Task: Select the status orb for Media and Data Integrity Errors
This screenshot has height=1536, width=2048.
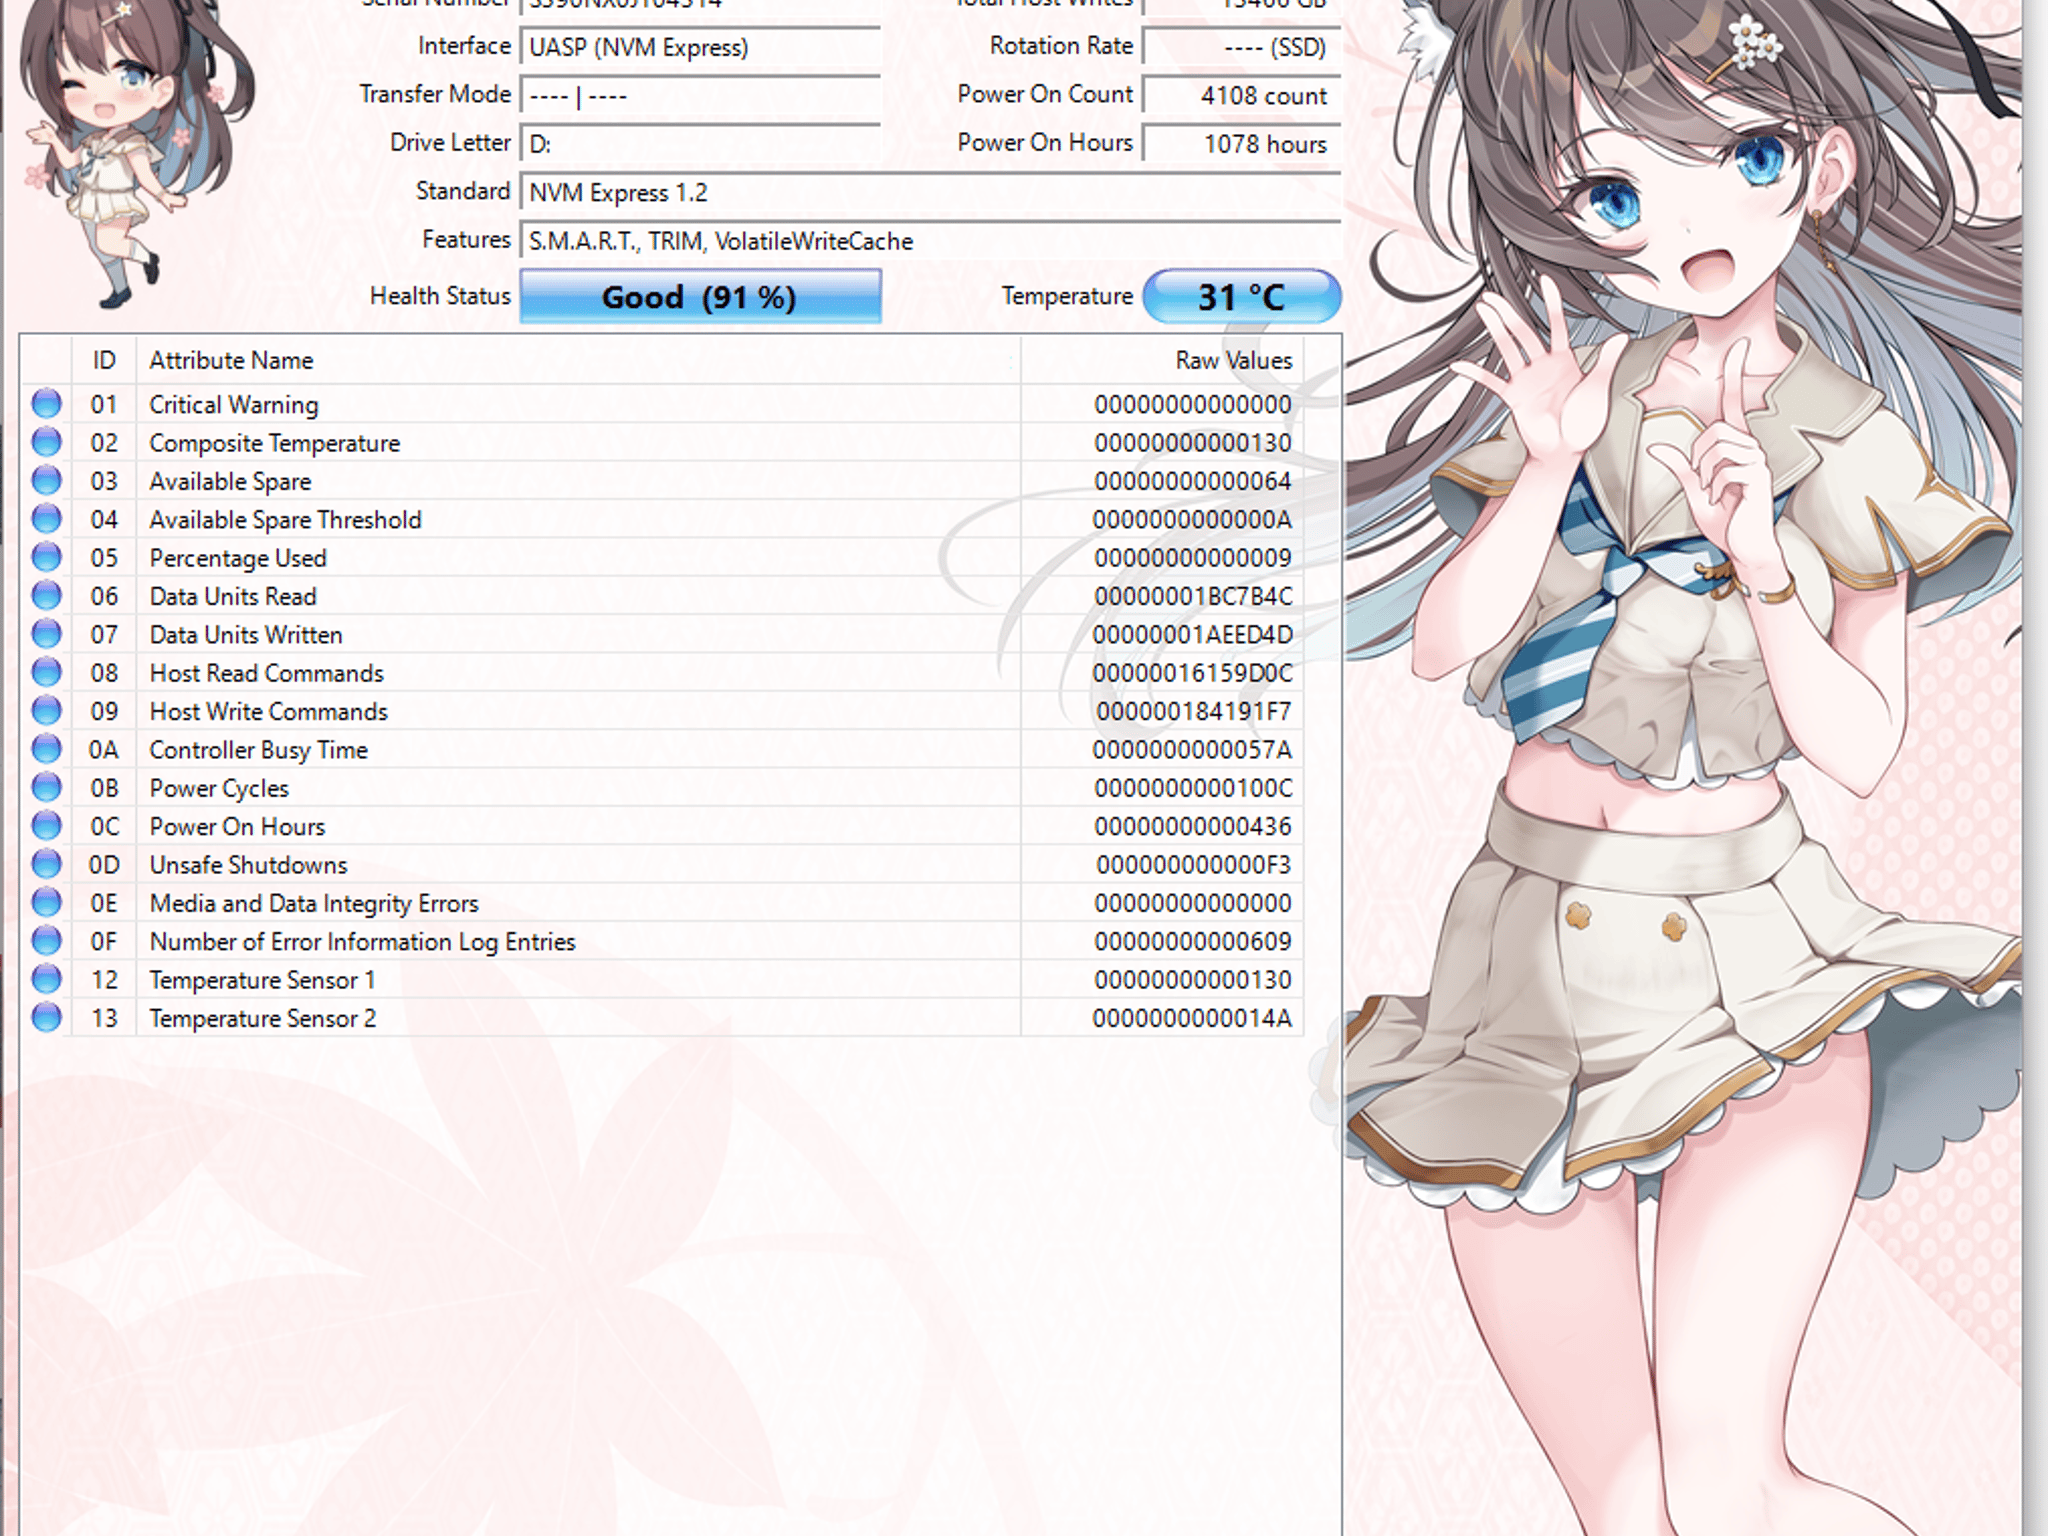Action: (46, 902)
